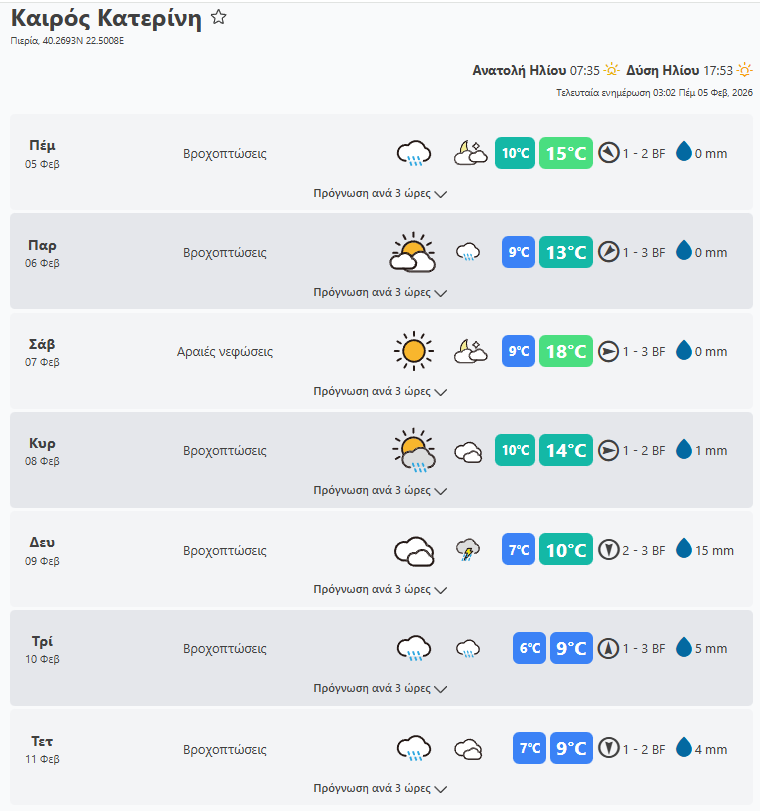
Task: Expand 3-hour forecast for Πέμ 05 Φεβ
Action: click(380, 194)
